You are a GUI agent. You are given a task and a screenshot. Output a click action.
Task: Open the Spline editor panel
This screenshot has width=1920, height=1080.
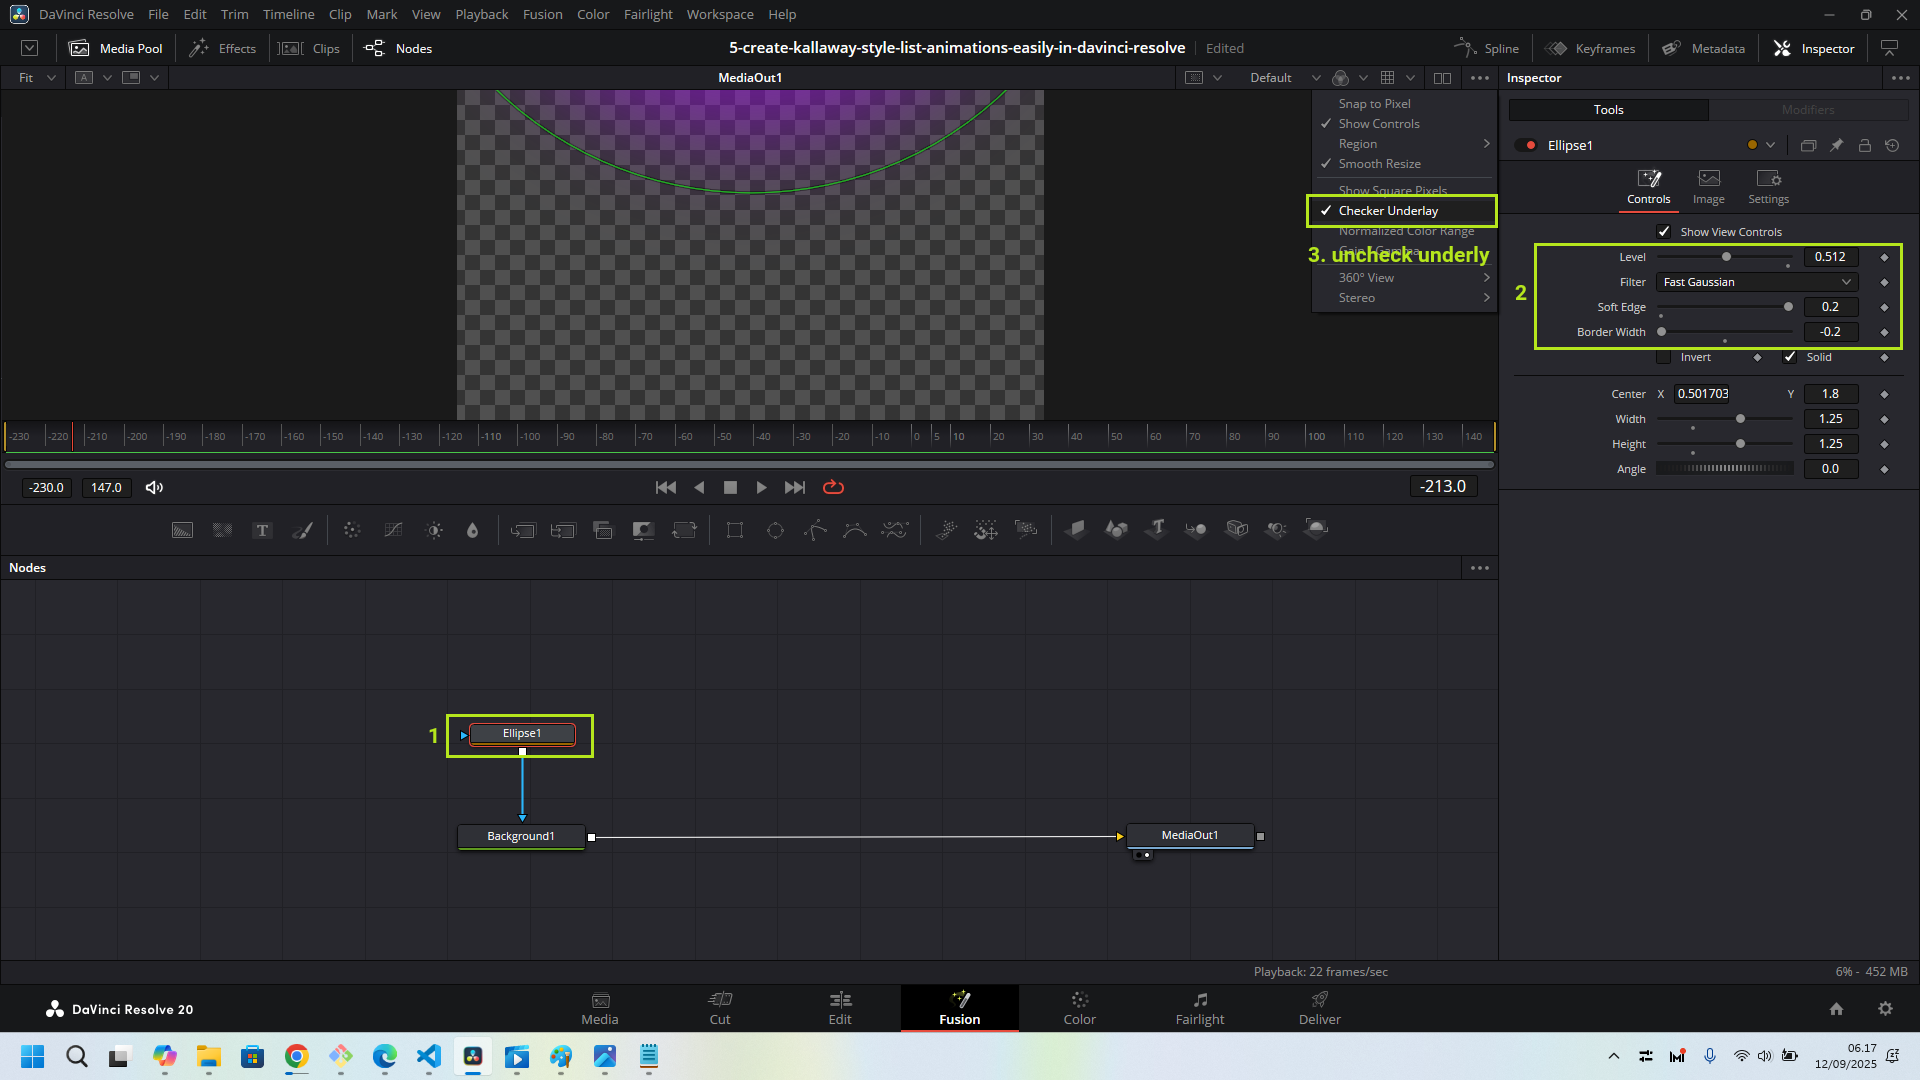[x=1487, y=48]
